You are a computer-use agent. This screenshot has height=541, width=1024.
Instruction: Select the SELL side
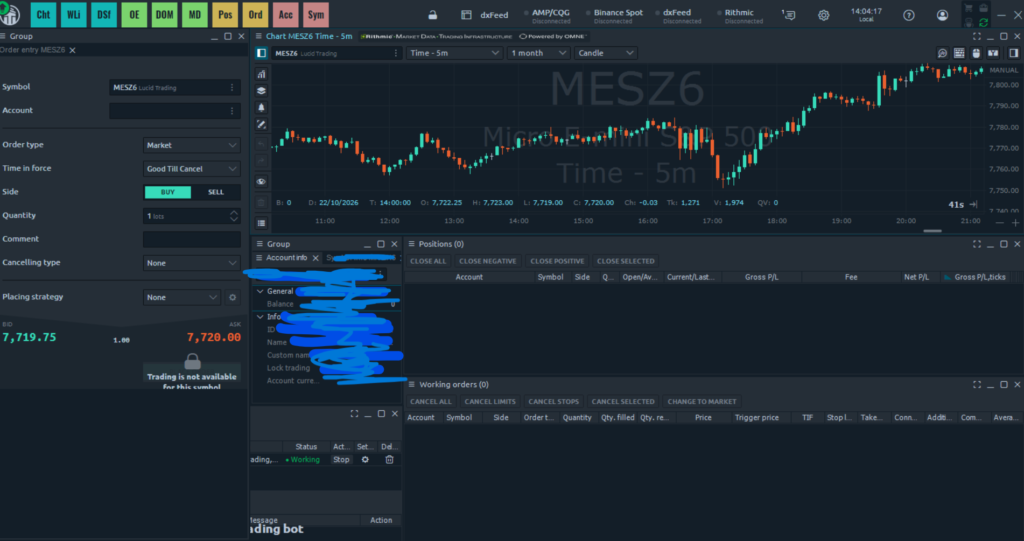[x=216, y=192]
